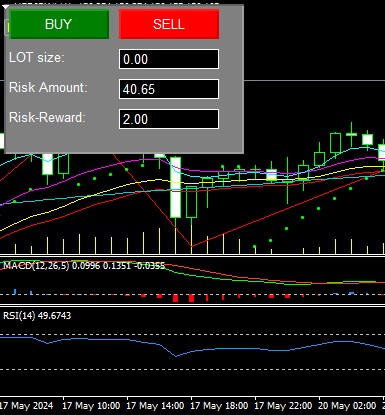Image resolution: width=385 pixels, height=415 pixels.
Task: Select the RSI(14) 49.6743 indicator label
Action: [x=37, y=315]
